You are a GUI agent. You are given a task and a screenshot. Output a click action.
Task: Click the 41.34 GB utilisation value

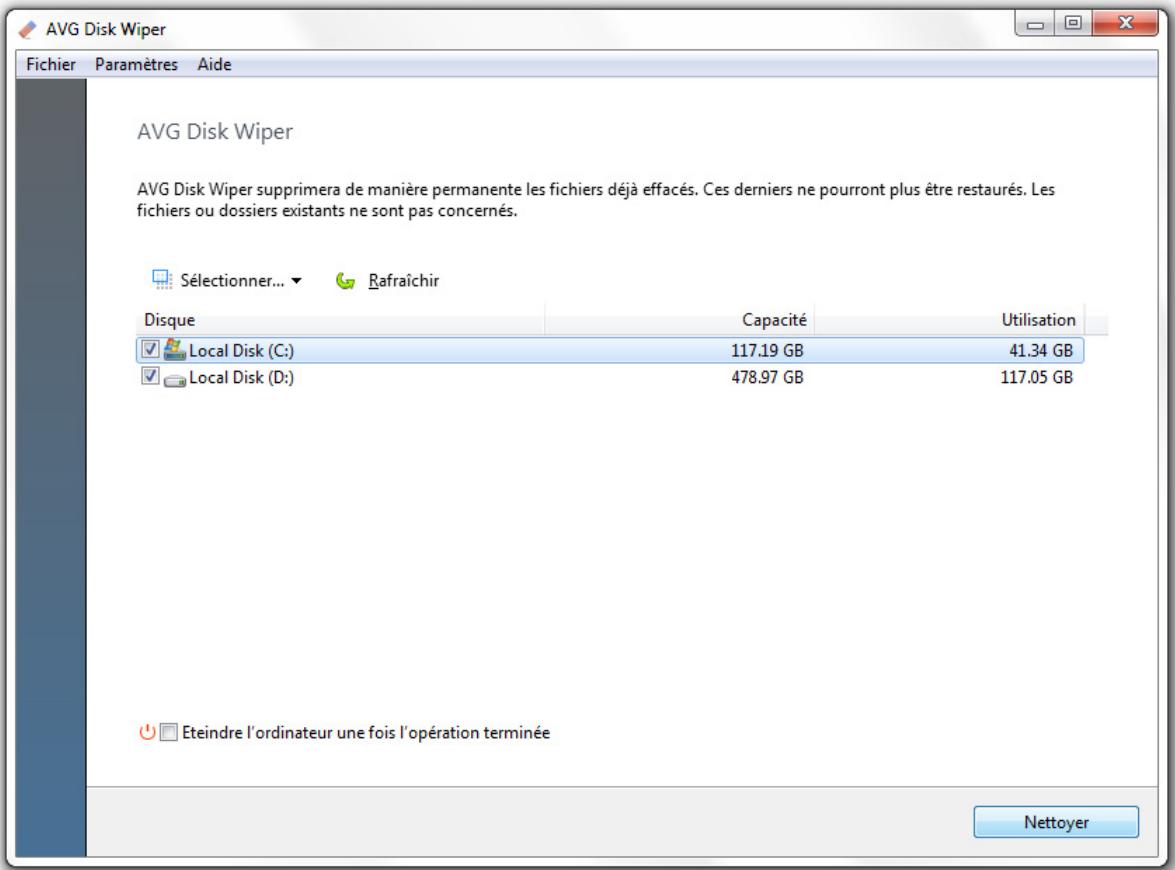click(1041, 351)
